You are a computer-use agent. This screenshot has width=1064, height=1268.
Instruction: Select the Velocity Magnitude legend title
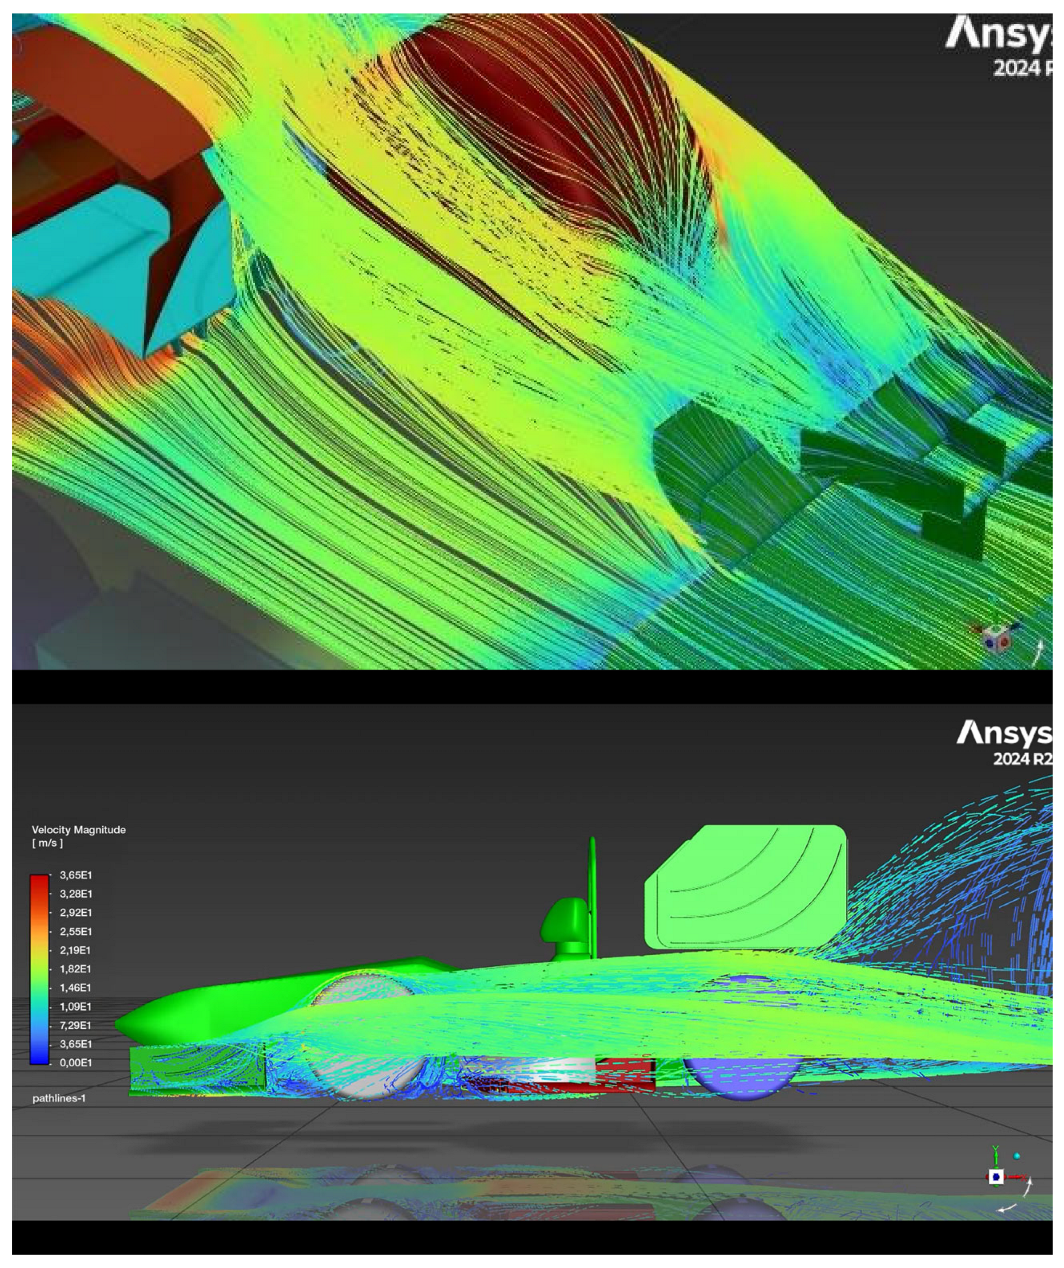pyautogui.click(x=79, y=830)
